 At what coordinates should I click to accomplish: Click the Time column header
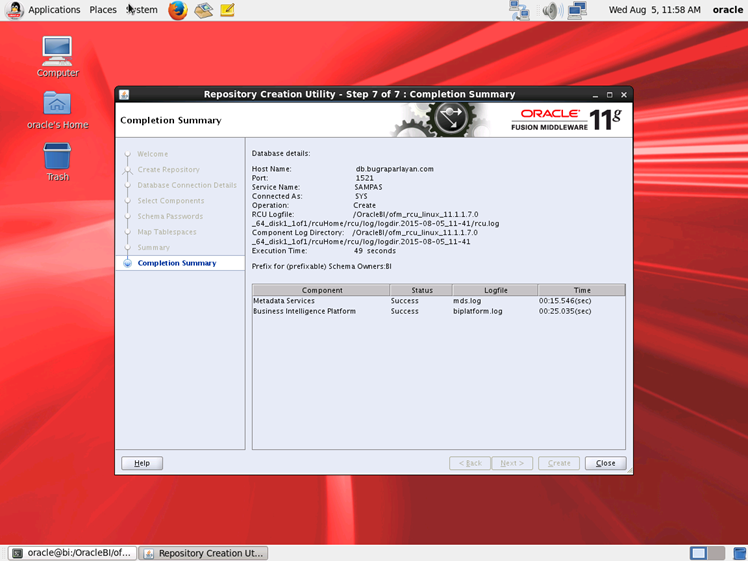click(x=582, y=290)
